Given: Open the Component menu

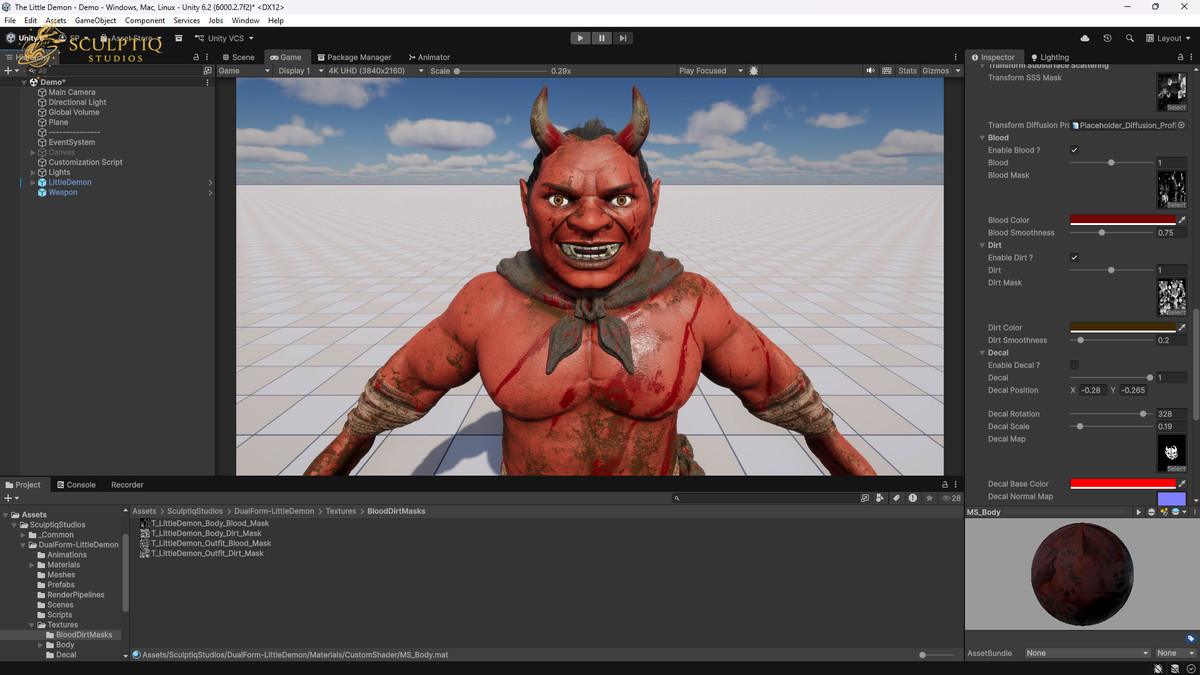Looking at the screenshot, I should point(145,20).
